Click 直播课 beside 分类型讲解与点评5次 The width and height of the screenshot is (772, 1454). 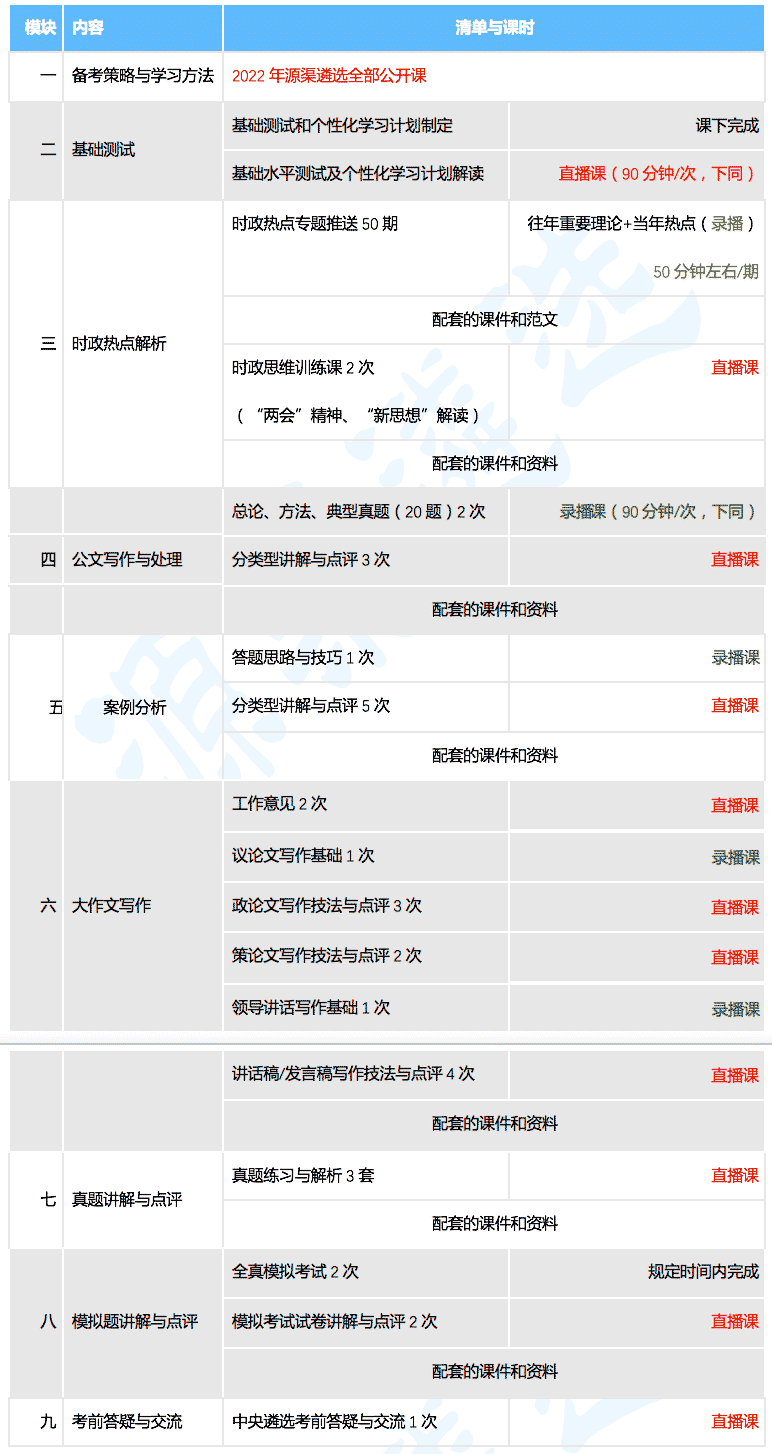pyautogui.click(x=735, y=706)
